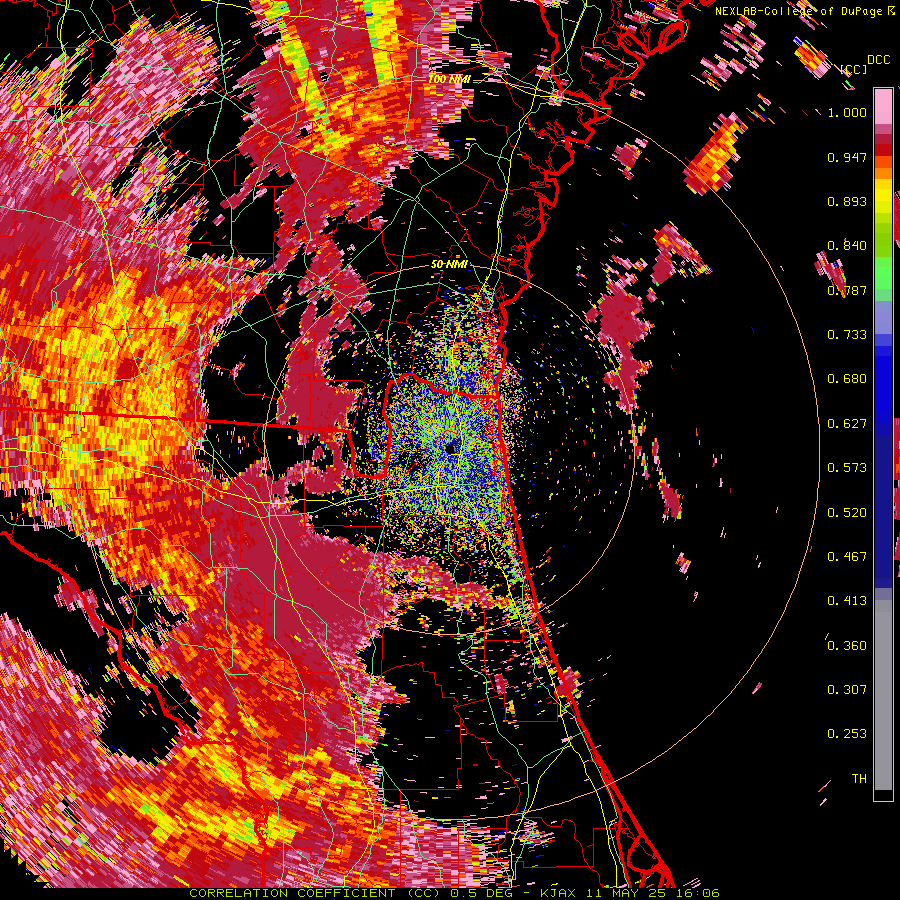900x900 pixels.
Task: Select the 0.893 scale value
Action: pyautogui.click(x=847, y=201)
